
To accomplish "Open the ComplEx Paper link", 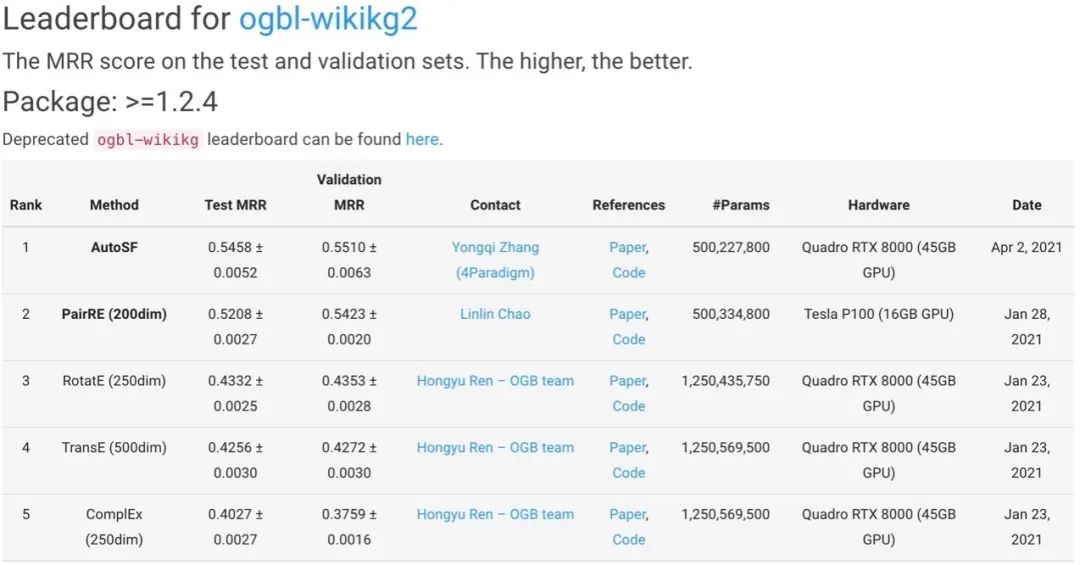I will (627, 515).
